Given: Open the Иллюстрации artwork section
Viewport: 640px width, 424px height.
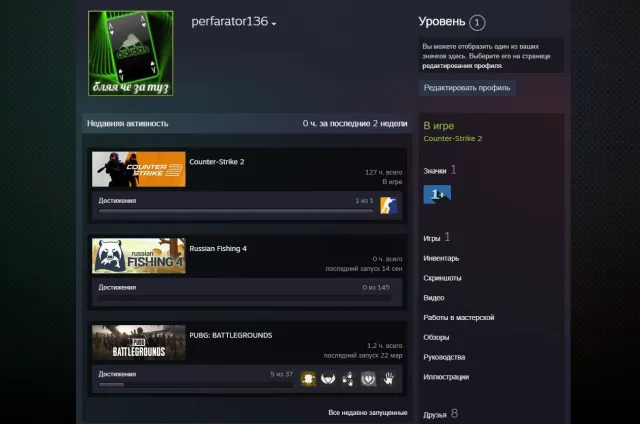Looking at the screenshot, I should 446,377.
